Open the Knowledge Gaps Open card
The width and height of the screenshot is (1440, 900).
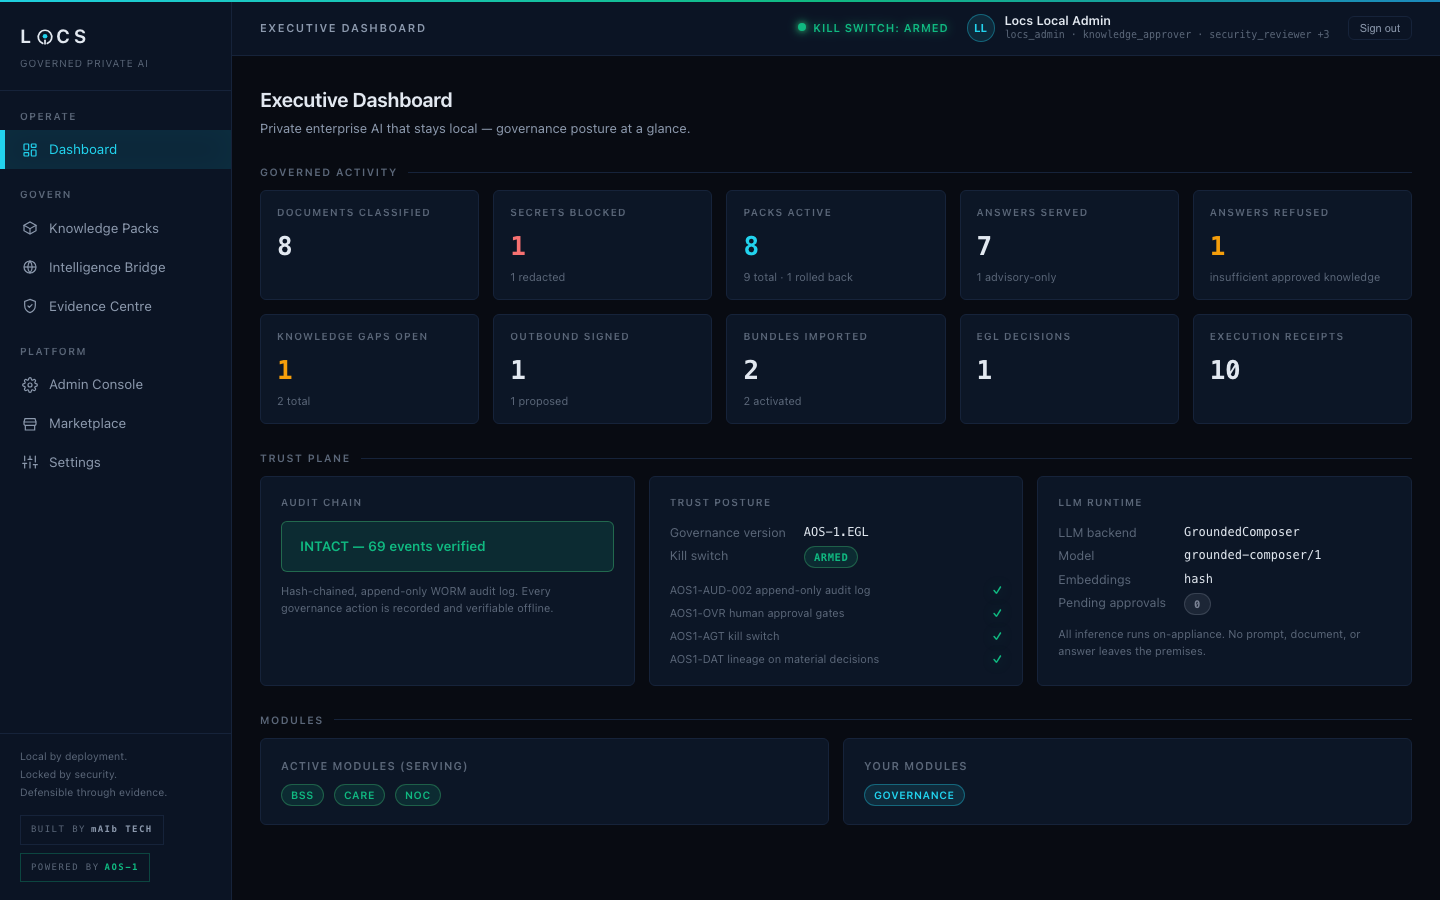point(369,369)
